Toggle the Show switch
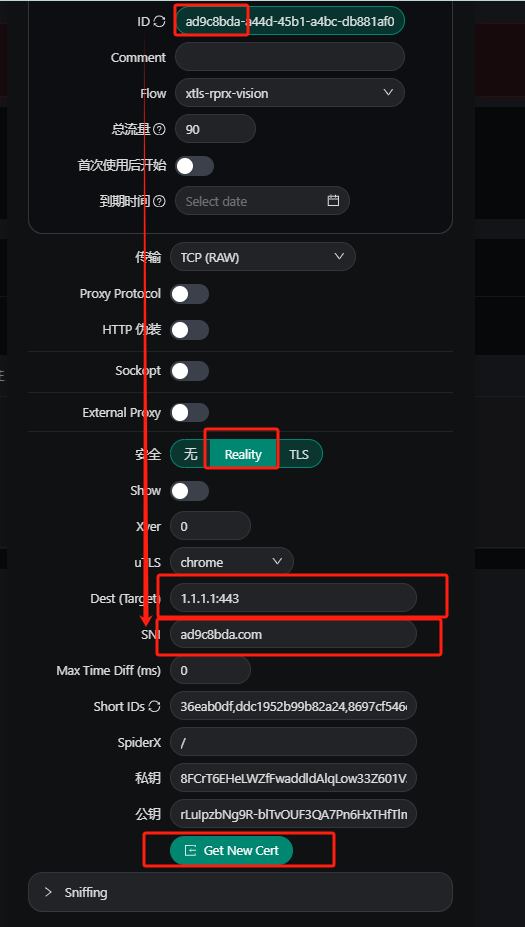This screenshot has width=525, height=927. pyautogui.click(x=190, y=491)
